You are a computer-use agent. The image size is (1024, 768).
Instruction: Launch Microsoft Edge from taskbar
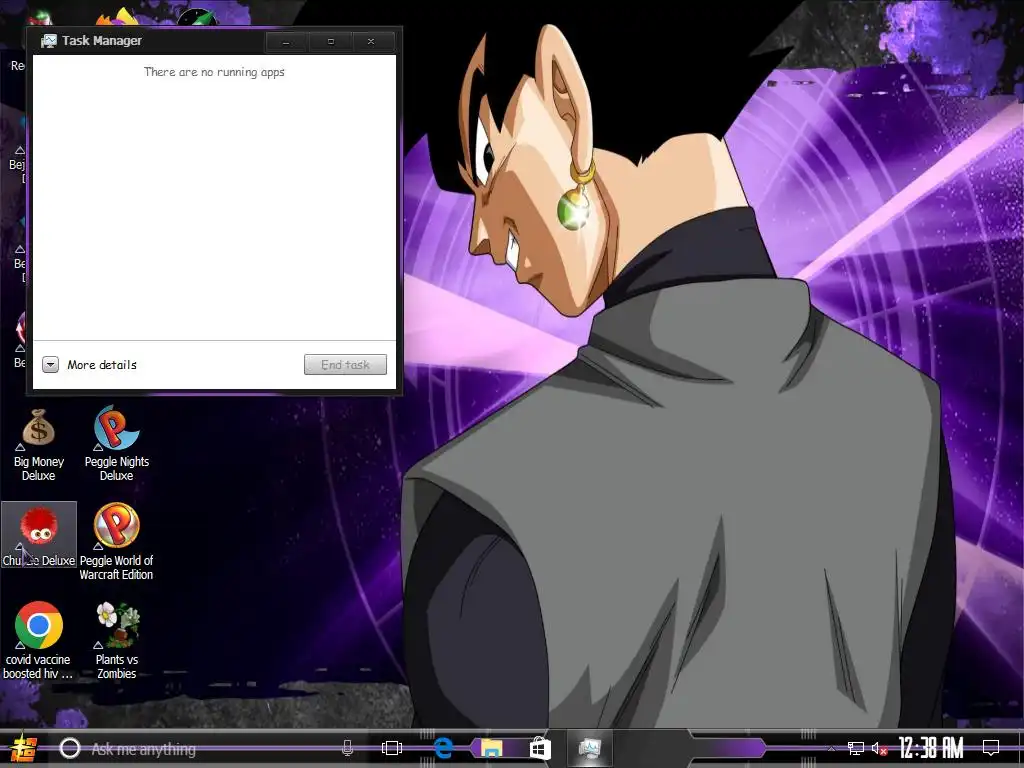tap(443, 748)
